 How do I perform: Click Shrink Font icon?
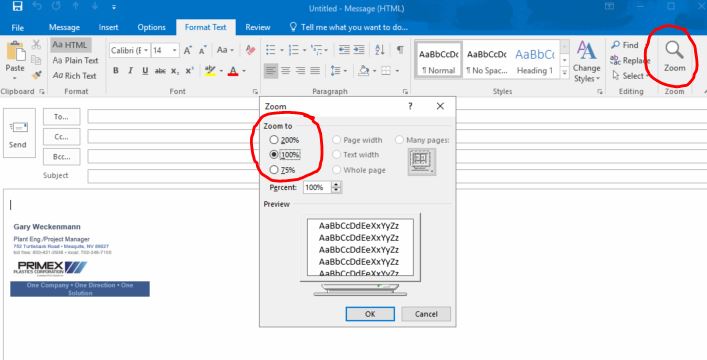coord(202,50)
